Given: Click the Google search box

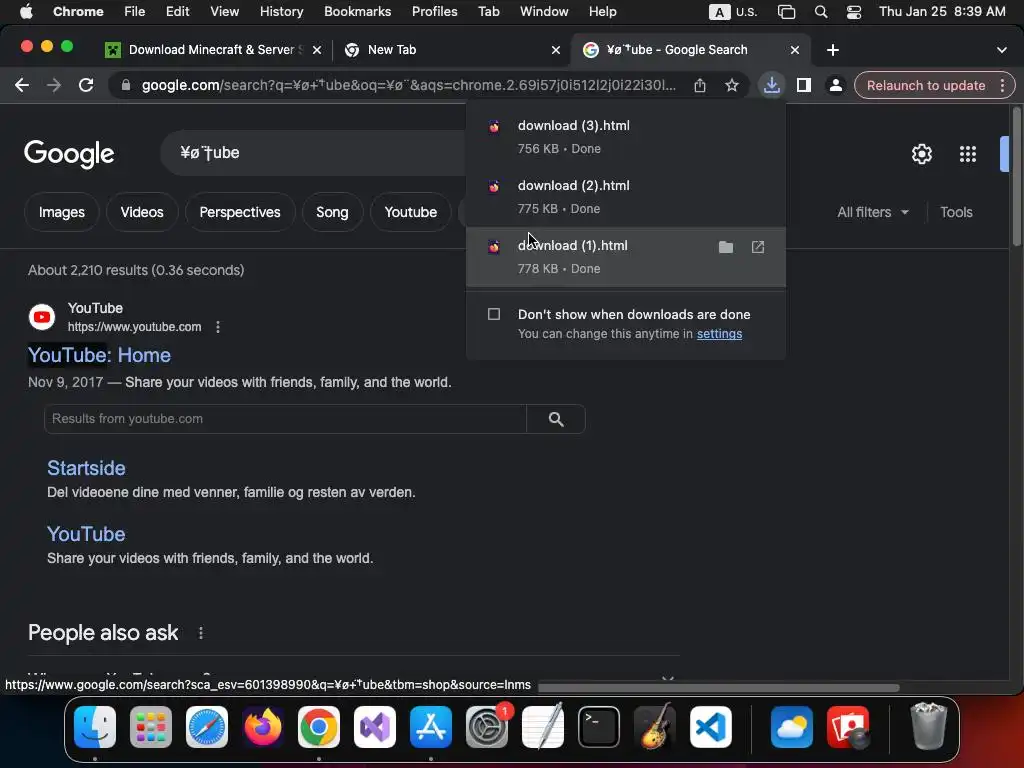Looking at the screenshot, I should (313, 153).
